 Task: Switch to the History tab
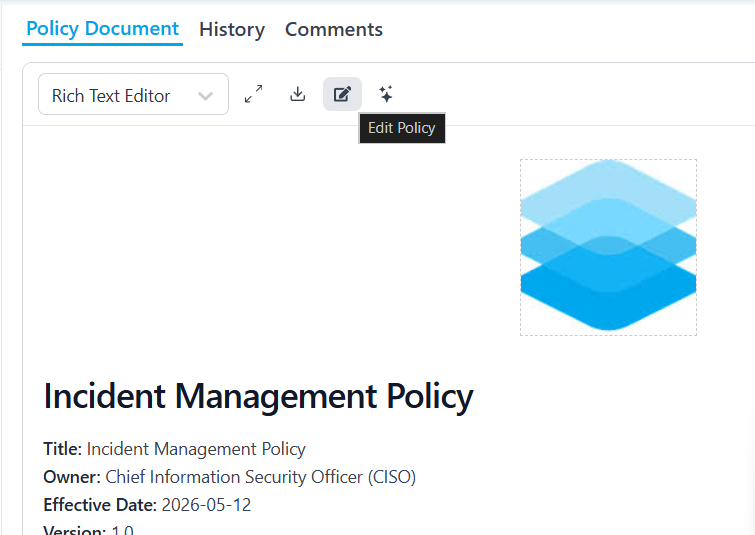coord(232,29)
